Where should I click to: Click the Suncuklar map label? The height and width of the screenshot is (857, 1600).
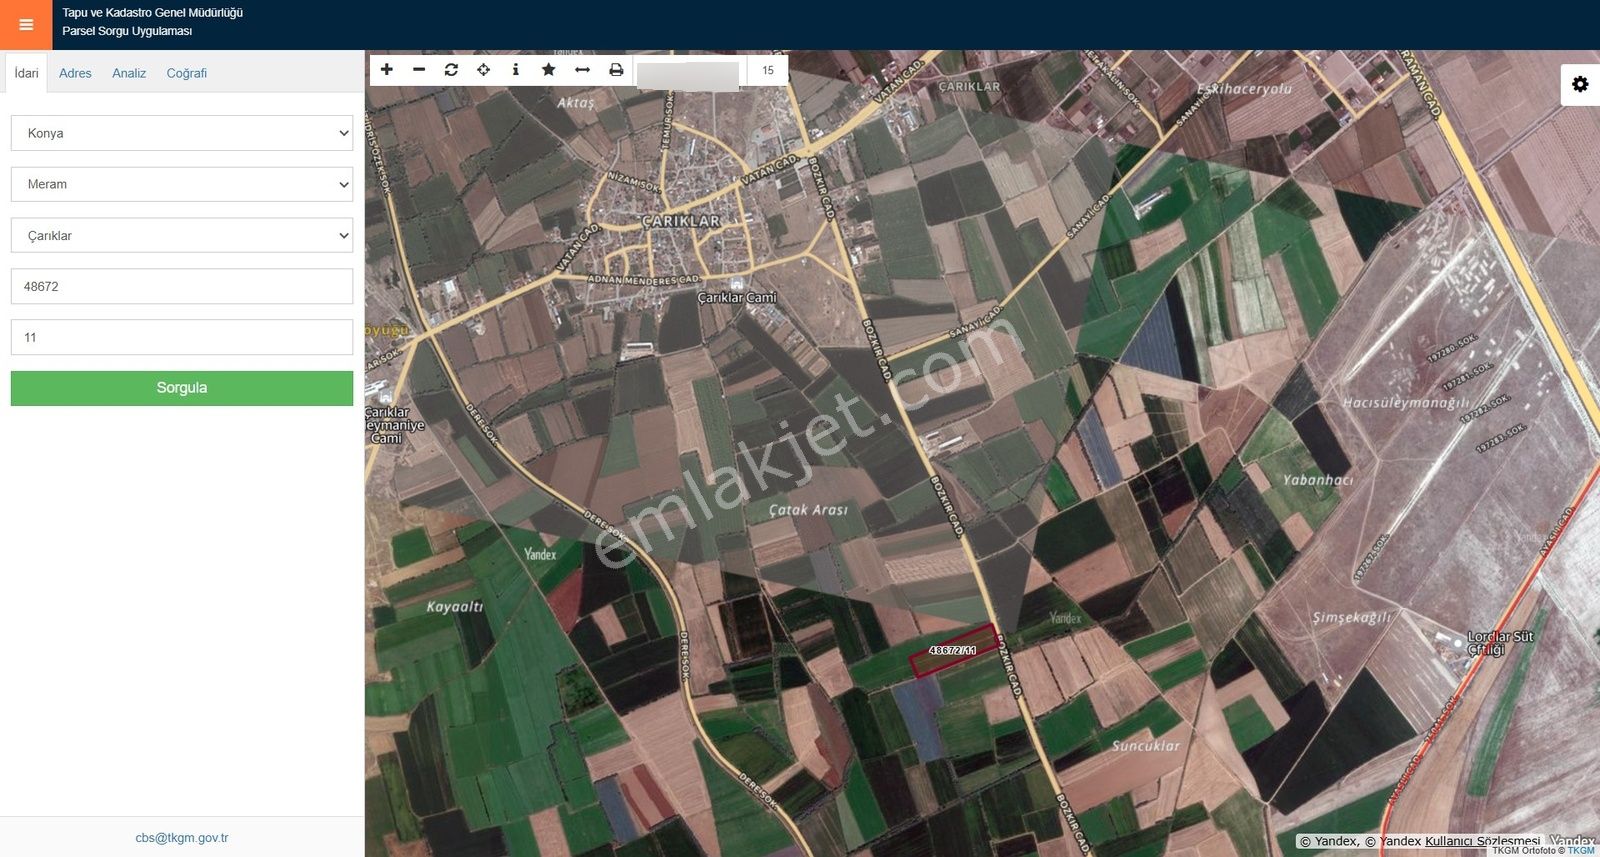pos(1146,746)
